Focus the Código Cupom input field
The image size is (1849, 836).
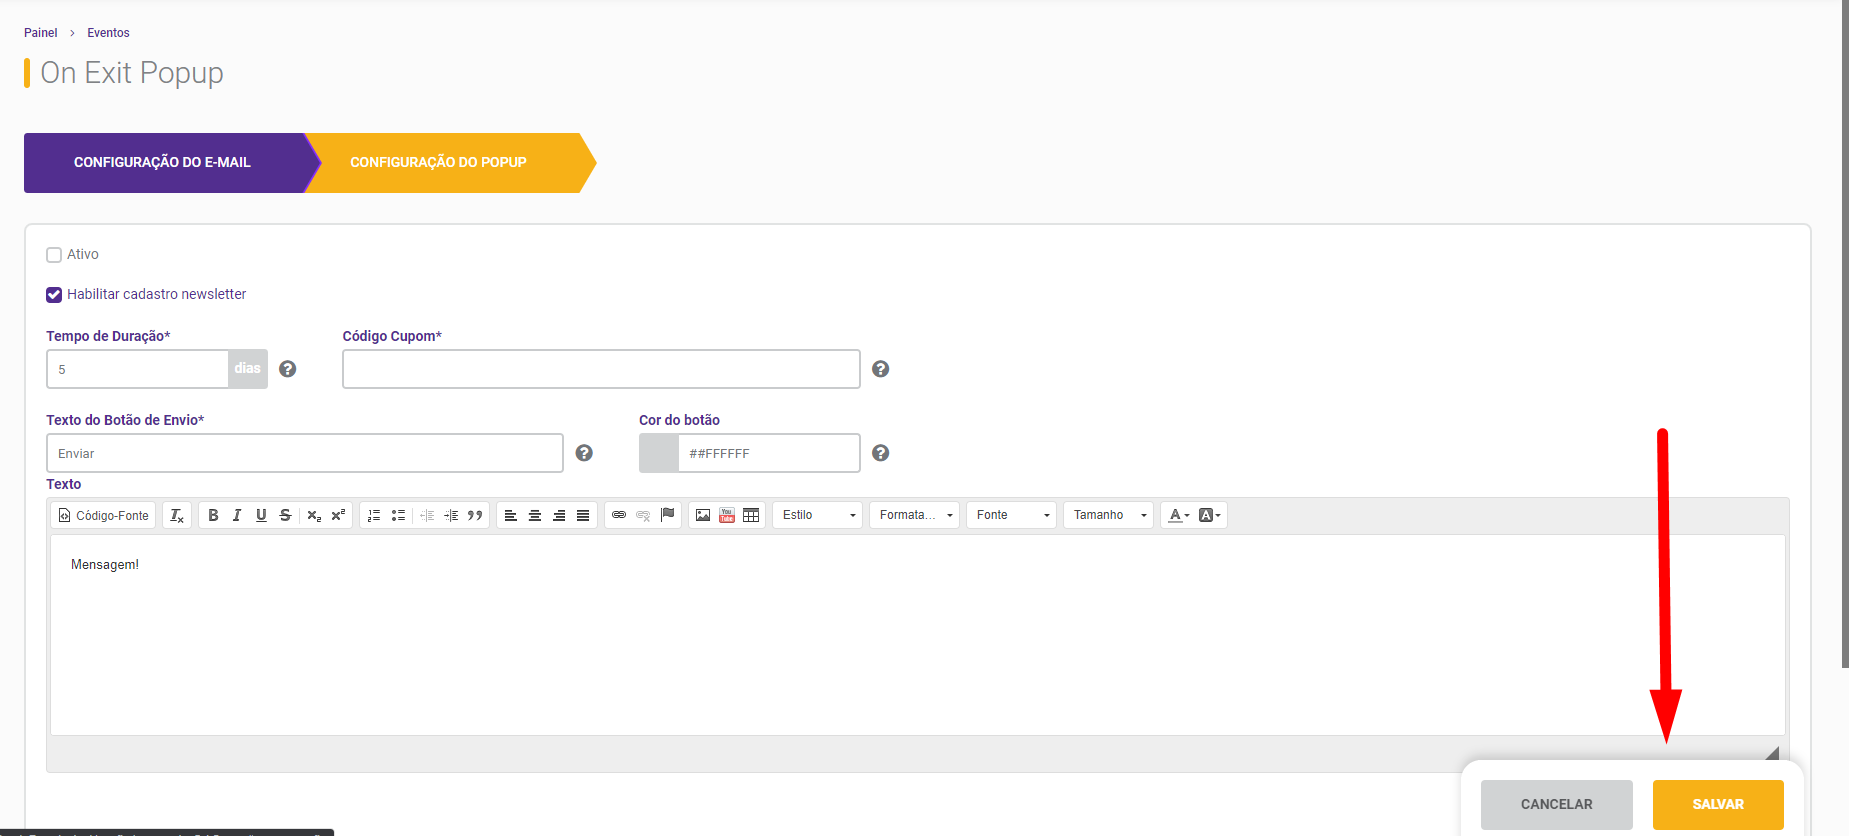pyautogui.click(x=601, y=369)
